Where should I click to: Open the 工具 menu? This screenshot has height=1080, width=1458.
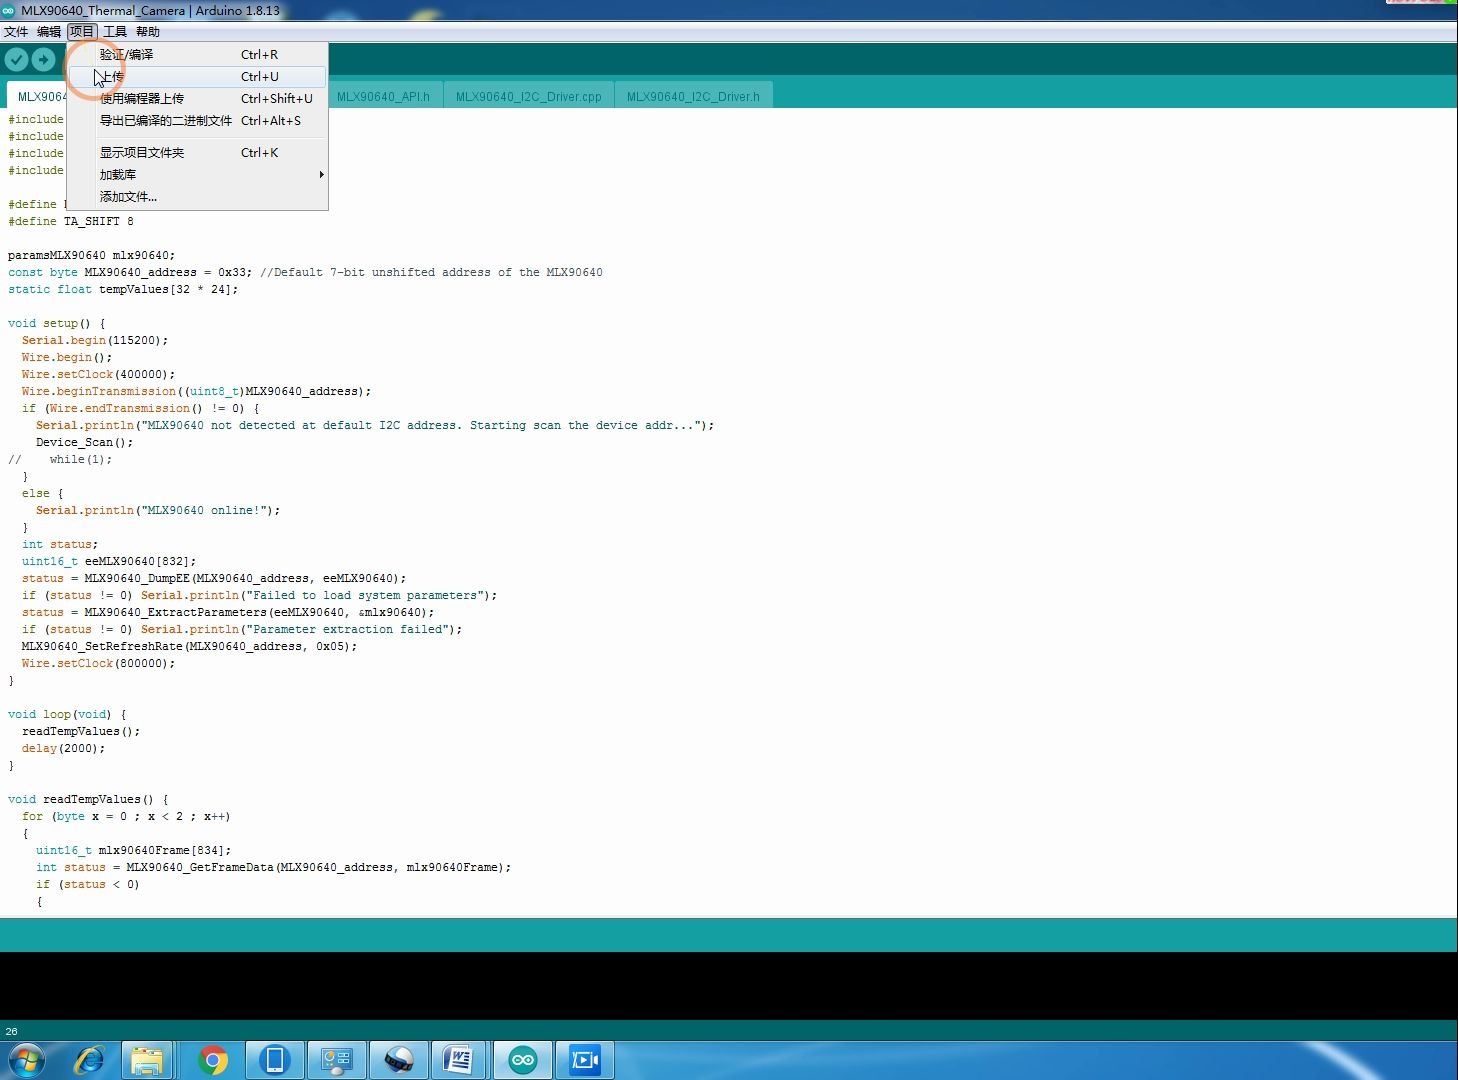coord(115,32)
